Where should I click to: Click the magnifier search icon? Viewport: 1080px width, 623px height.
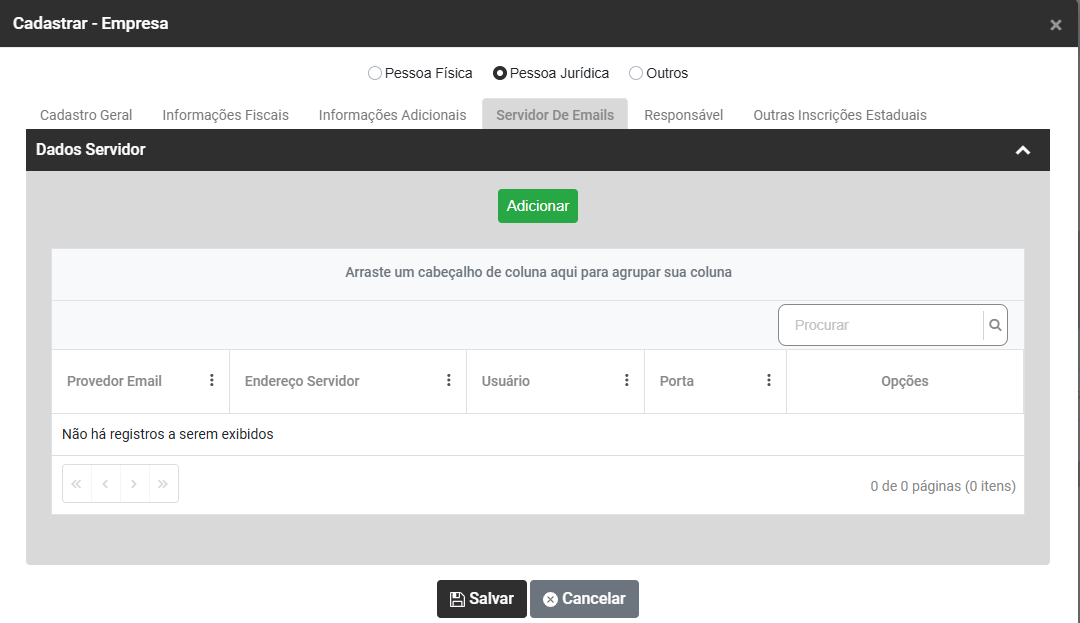point(995,325)
